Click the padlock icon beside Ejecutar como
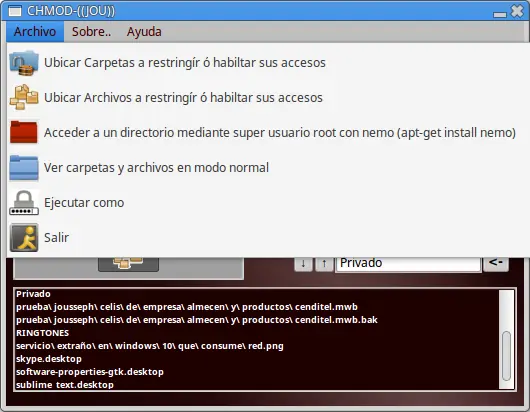 click(24, 202)
